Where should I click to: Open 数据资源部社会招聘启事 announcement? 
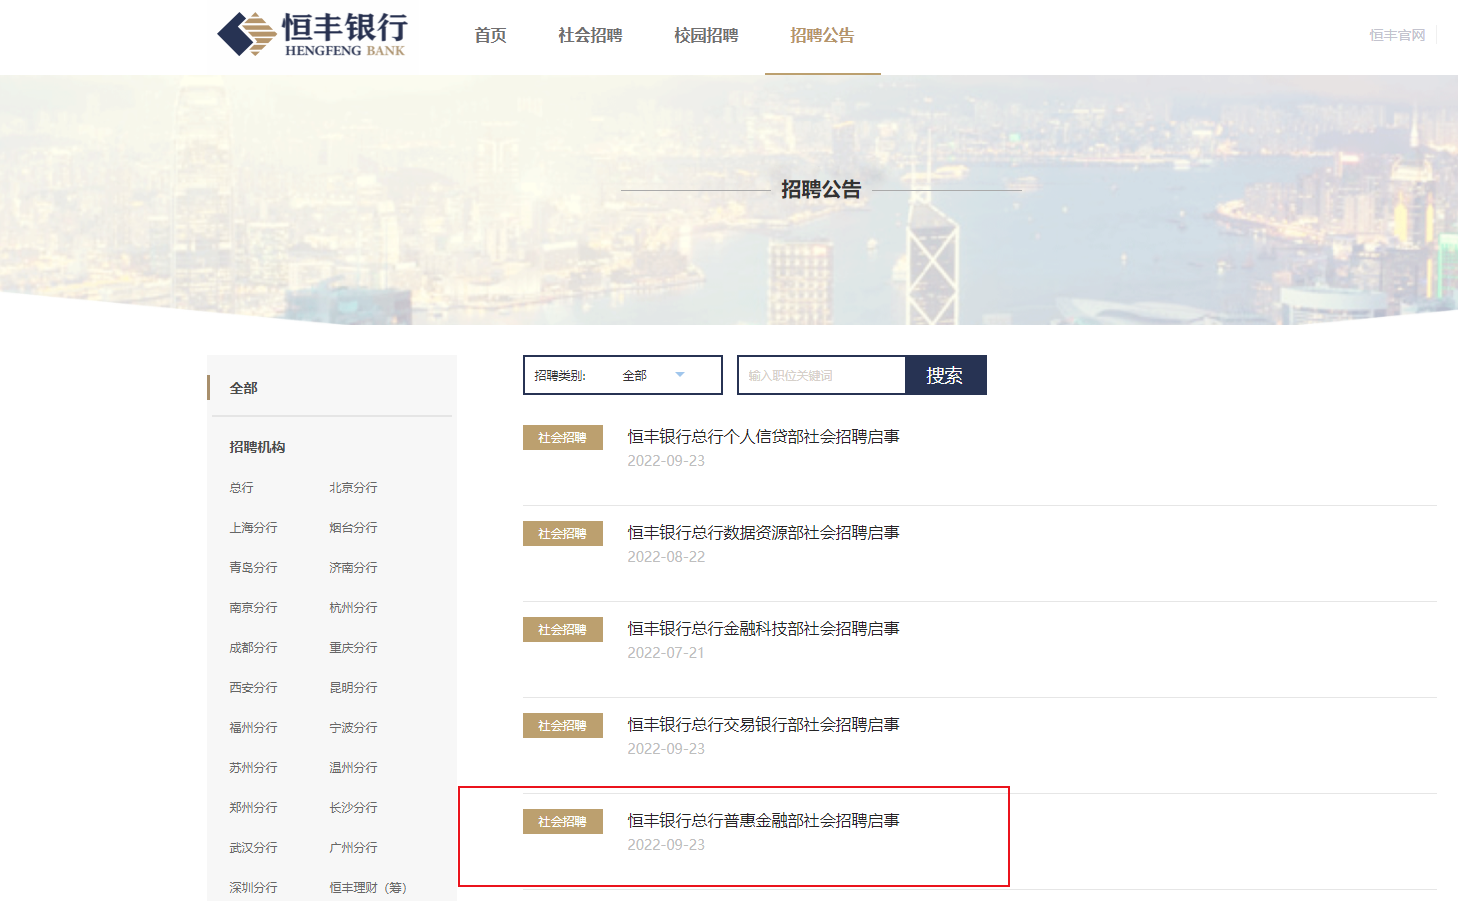coord(763,533)
